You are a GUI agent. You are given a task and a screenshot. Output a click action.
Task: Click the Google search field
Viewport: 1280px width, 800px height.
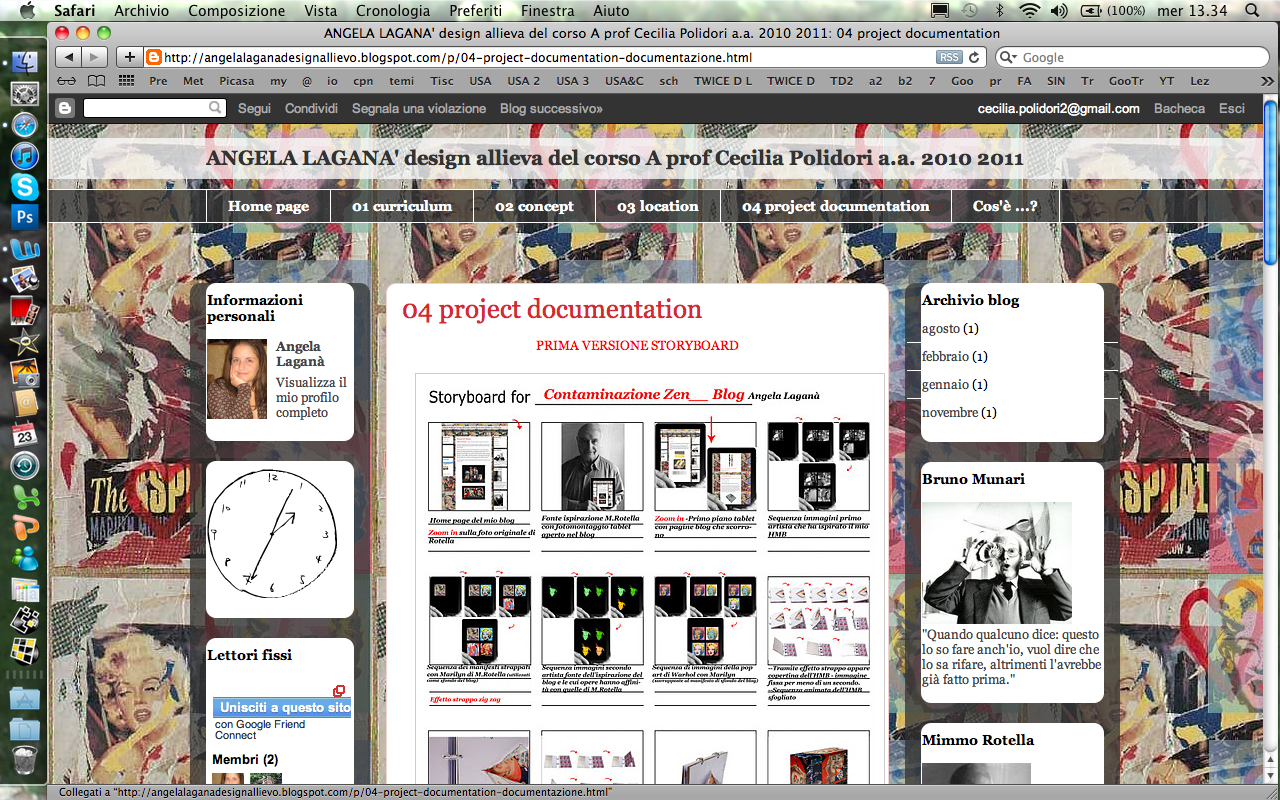pos(1130,57)
